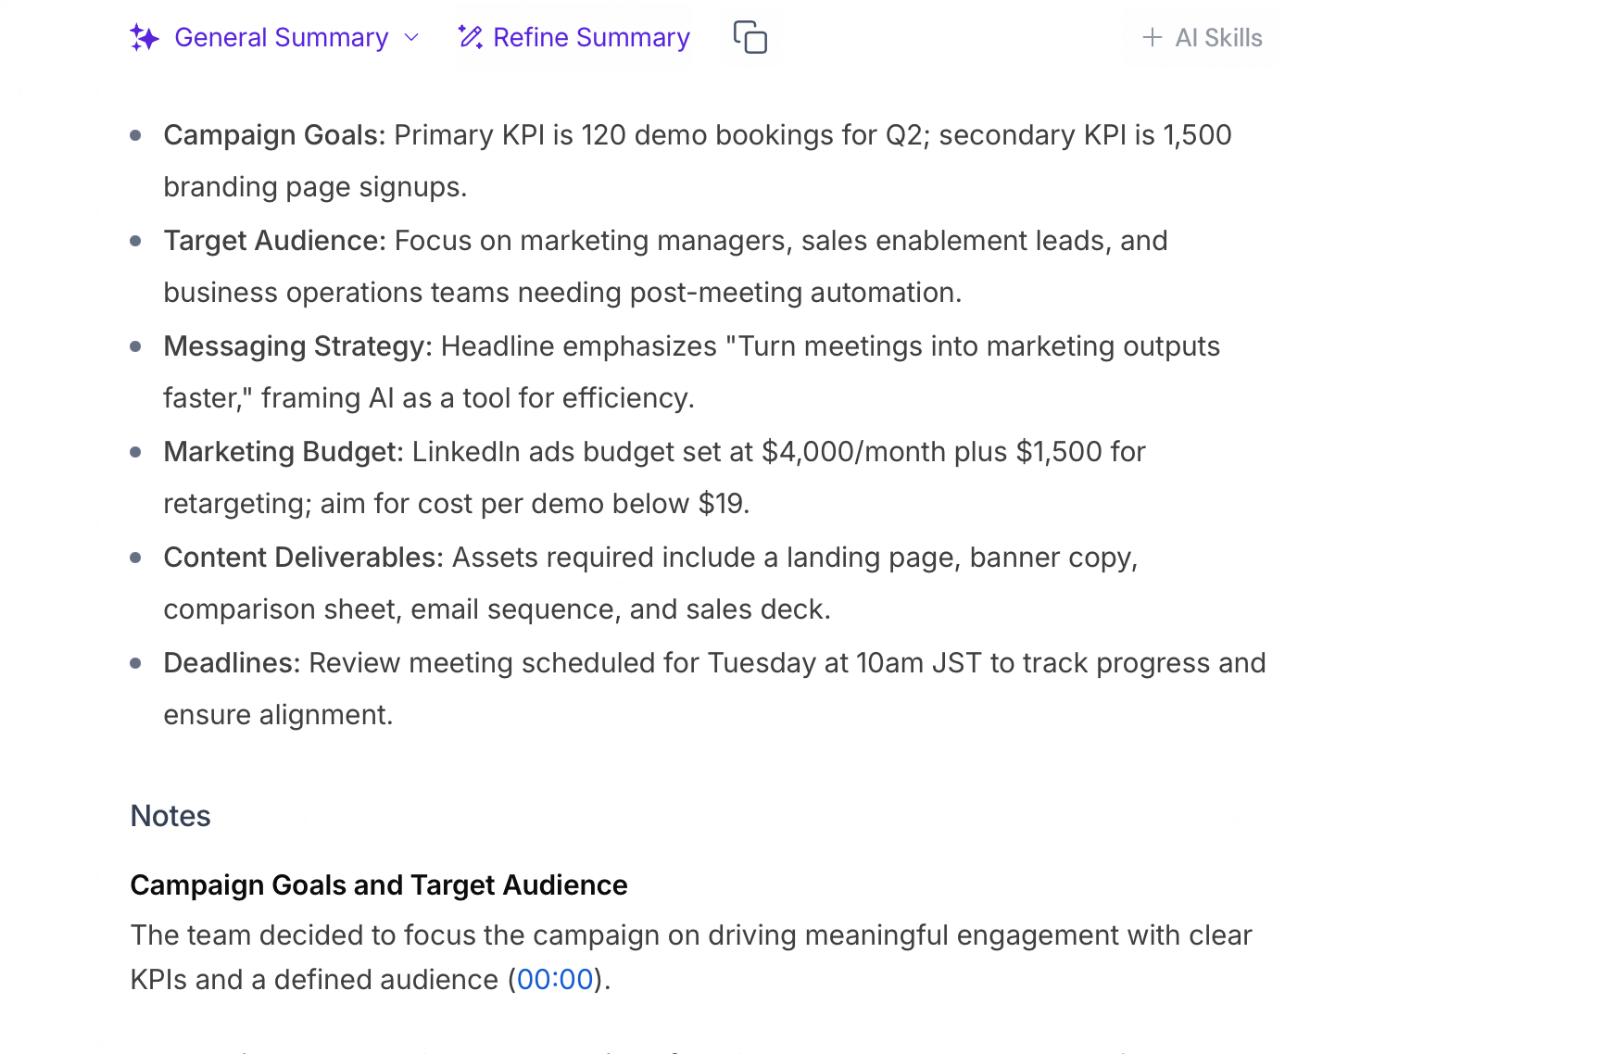
Task: Click the bullet dot next to Content Deliverables
Action: pyautogui.click(x=136, y=558)
